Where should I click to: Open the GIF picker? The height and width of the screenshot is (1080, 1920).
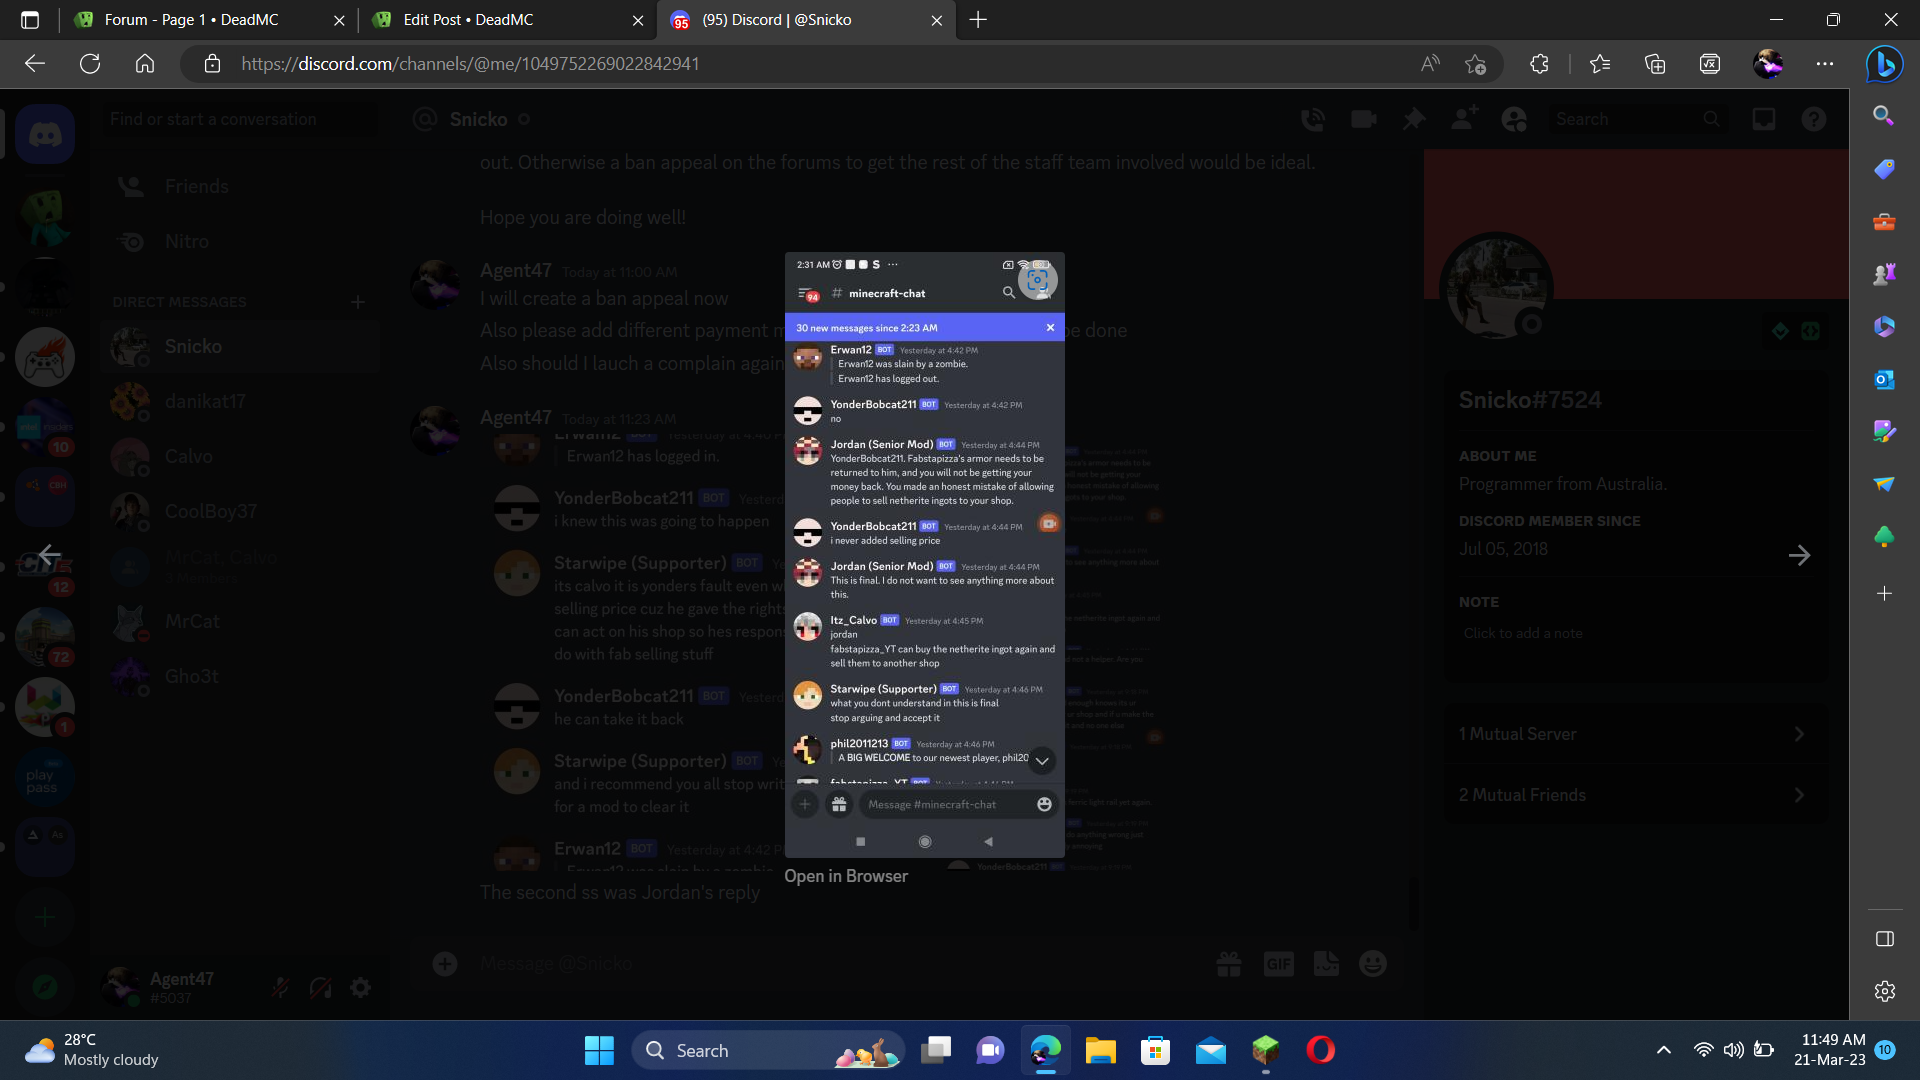coord(1279,964)
